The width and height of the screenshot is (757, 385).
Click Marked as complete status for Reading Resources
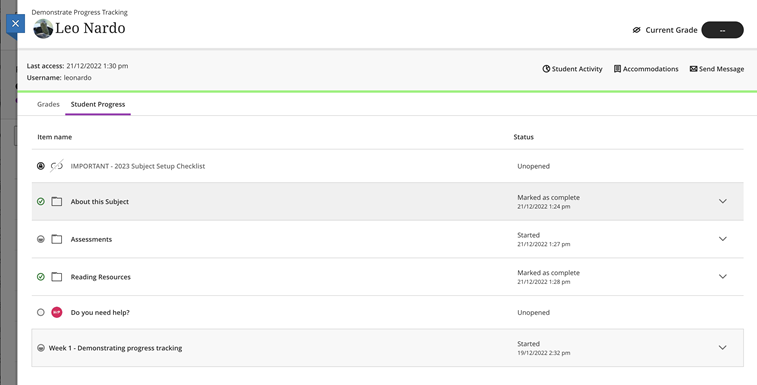pos(548,273)
